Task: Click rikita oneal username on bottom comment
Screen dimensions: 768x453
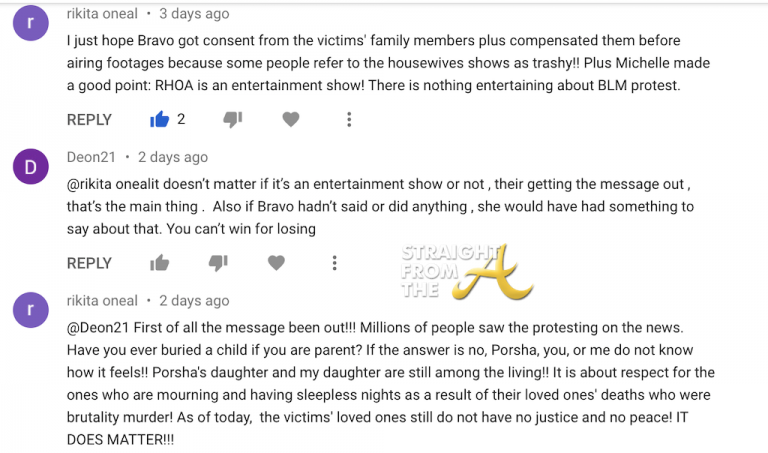Action: 102,300
